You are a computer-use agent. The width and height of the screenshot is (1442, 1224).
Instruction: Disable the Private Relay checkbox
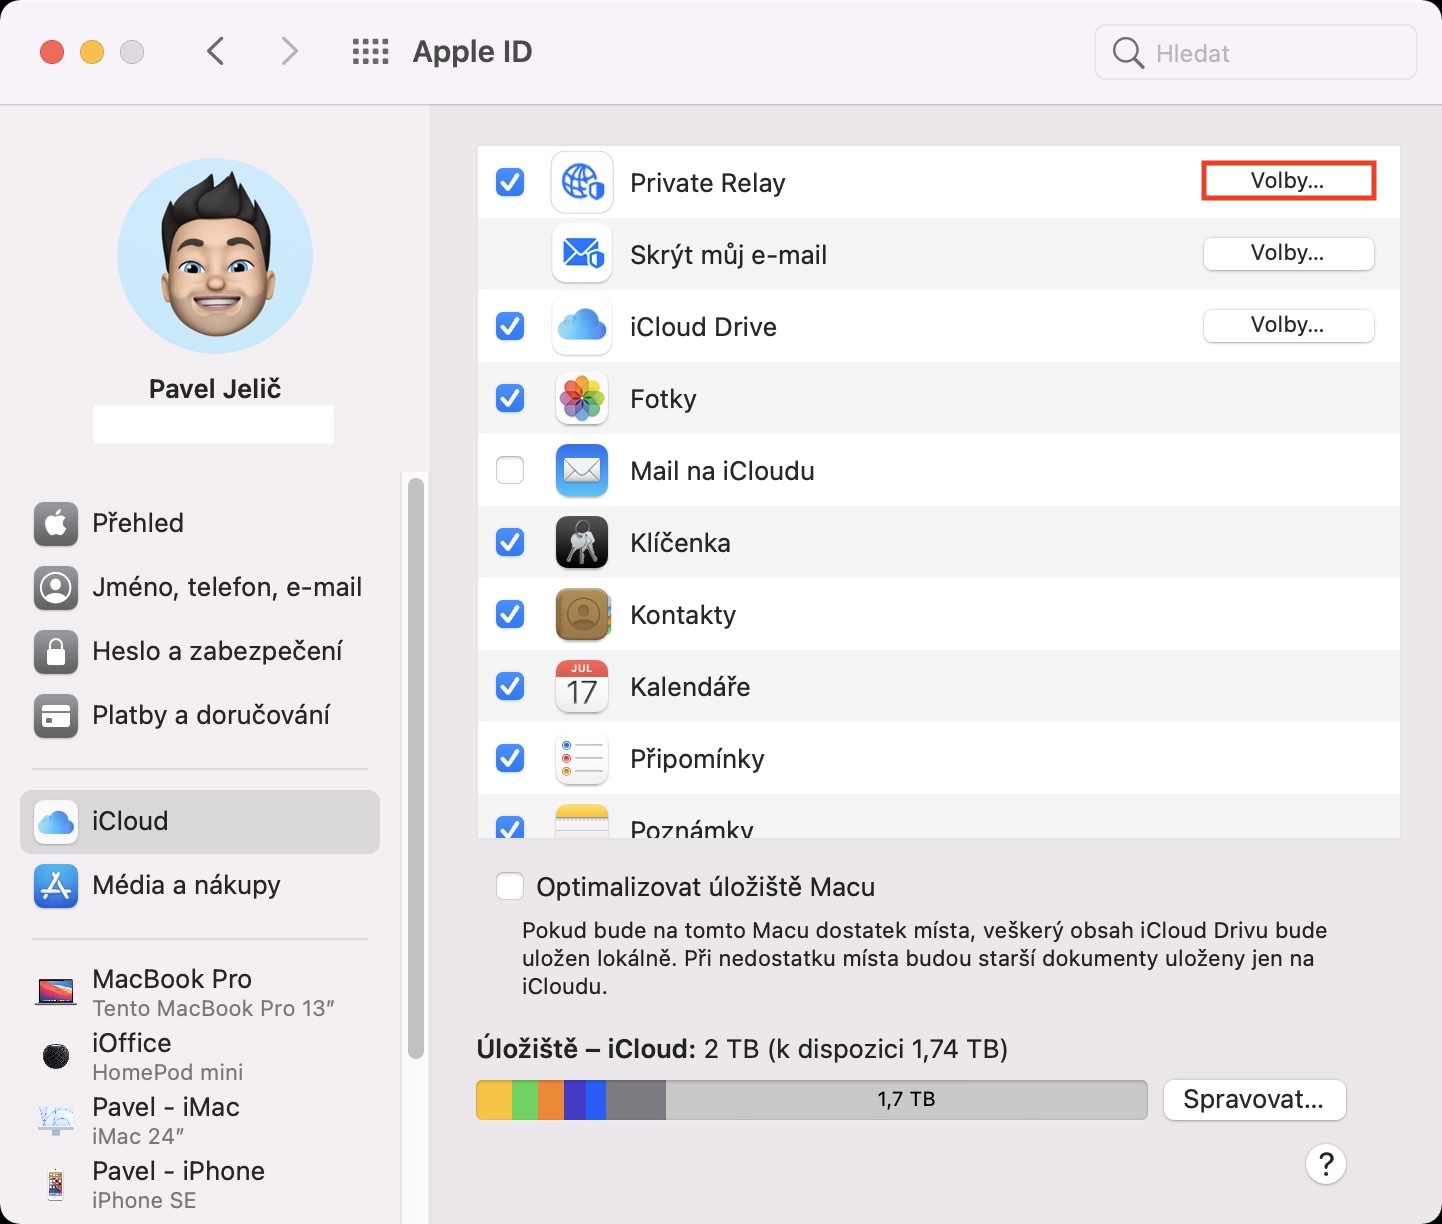(510, 182)
